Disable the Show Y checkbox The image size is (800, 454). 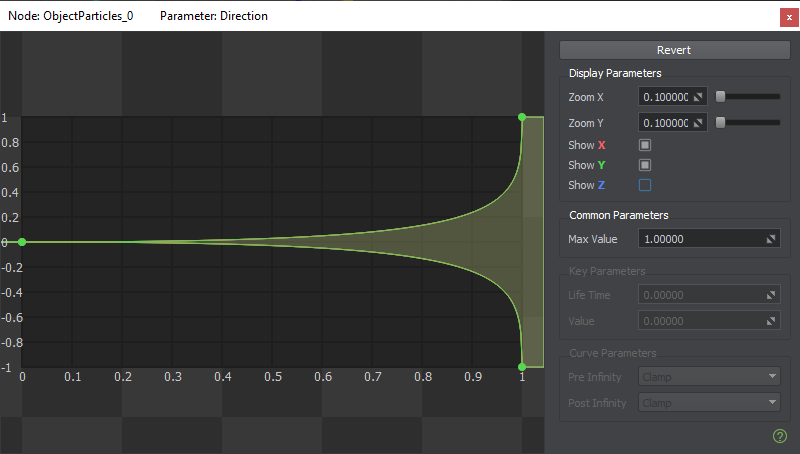point(645,165)
